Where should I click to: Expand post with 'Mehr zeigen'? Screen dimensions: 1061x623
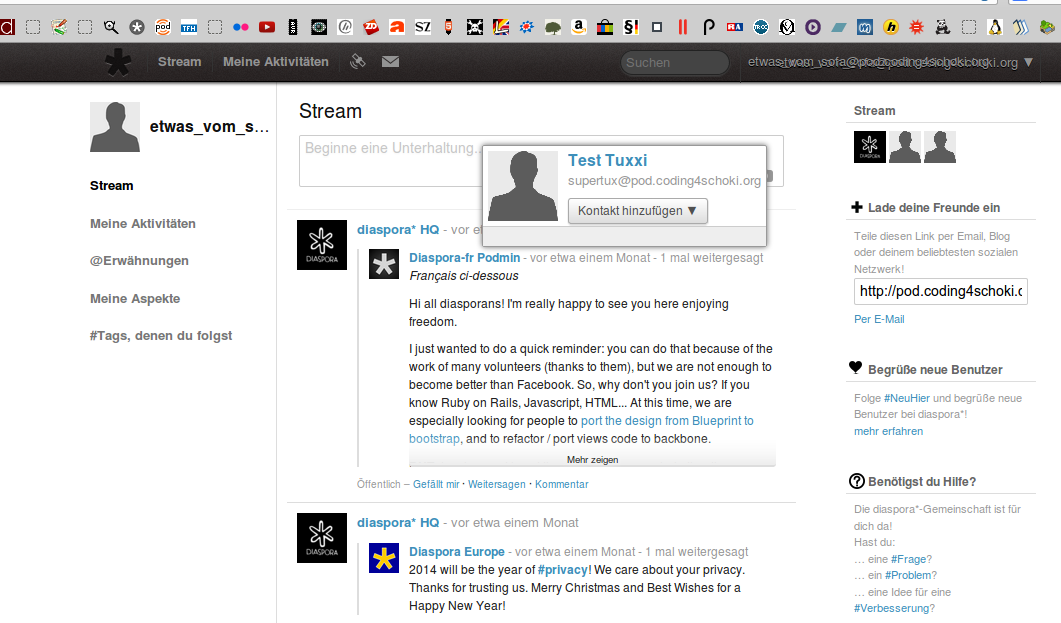click(x=592, y=460)
